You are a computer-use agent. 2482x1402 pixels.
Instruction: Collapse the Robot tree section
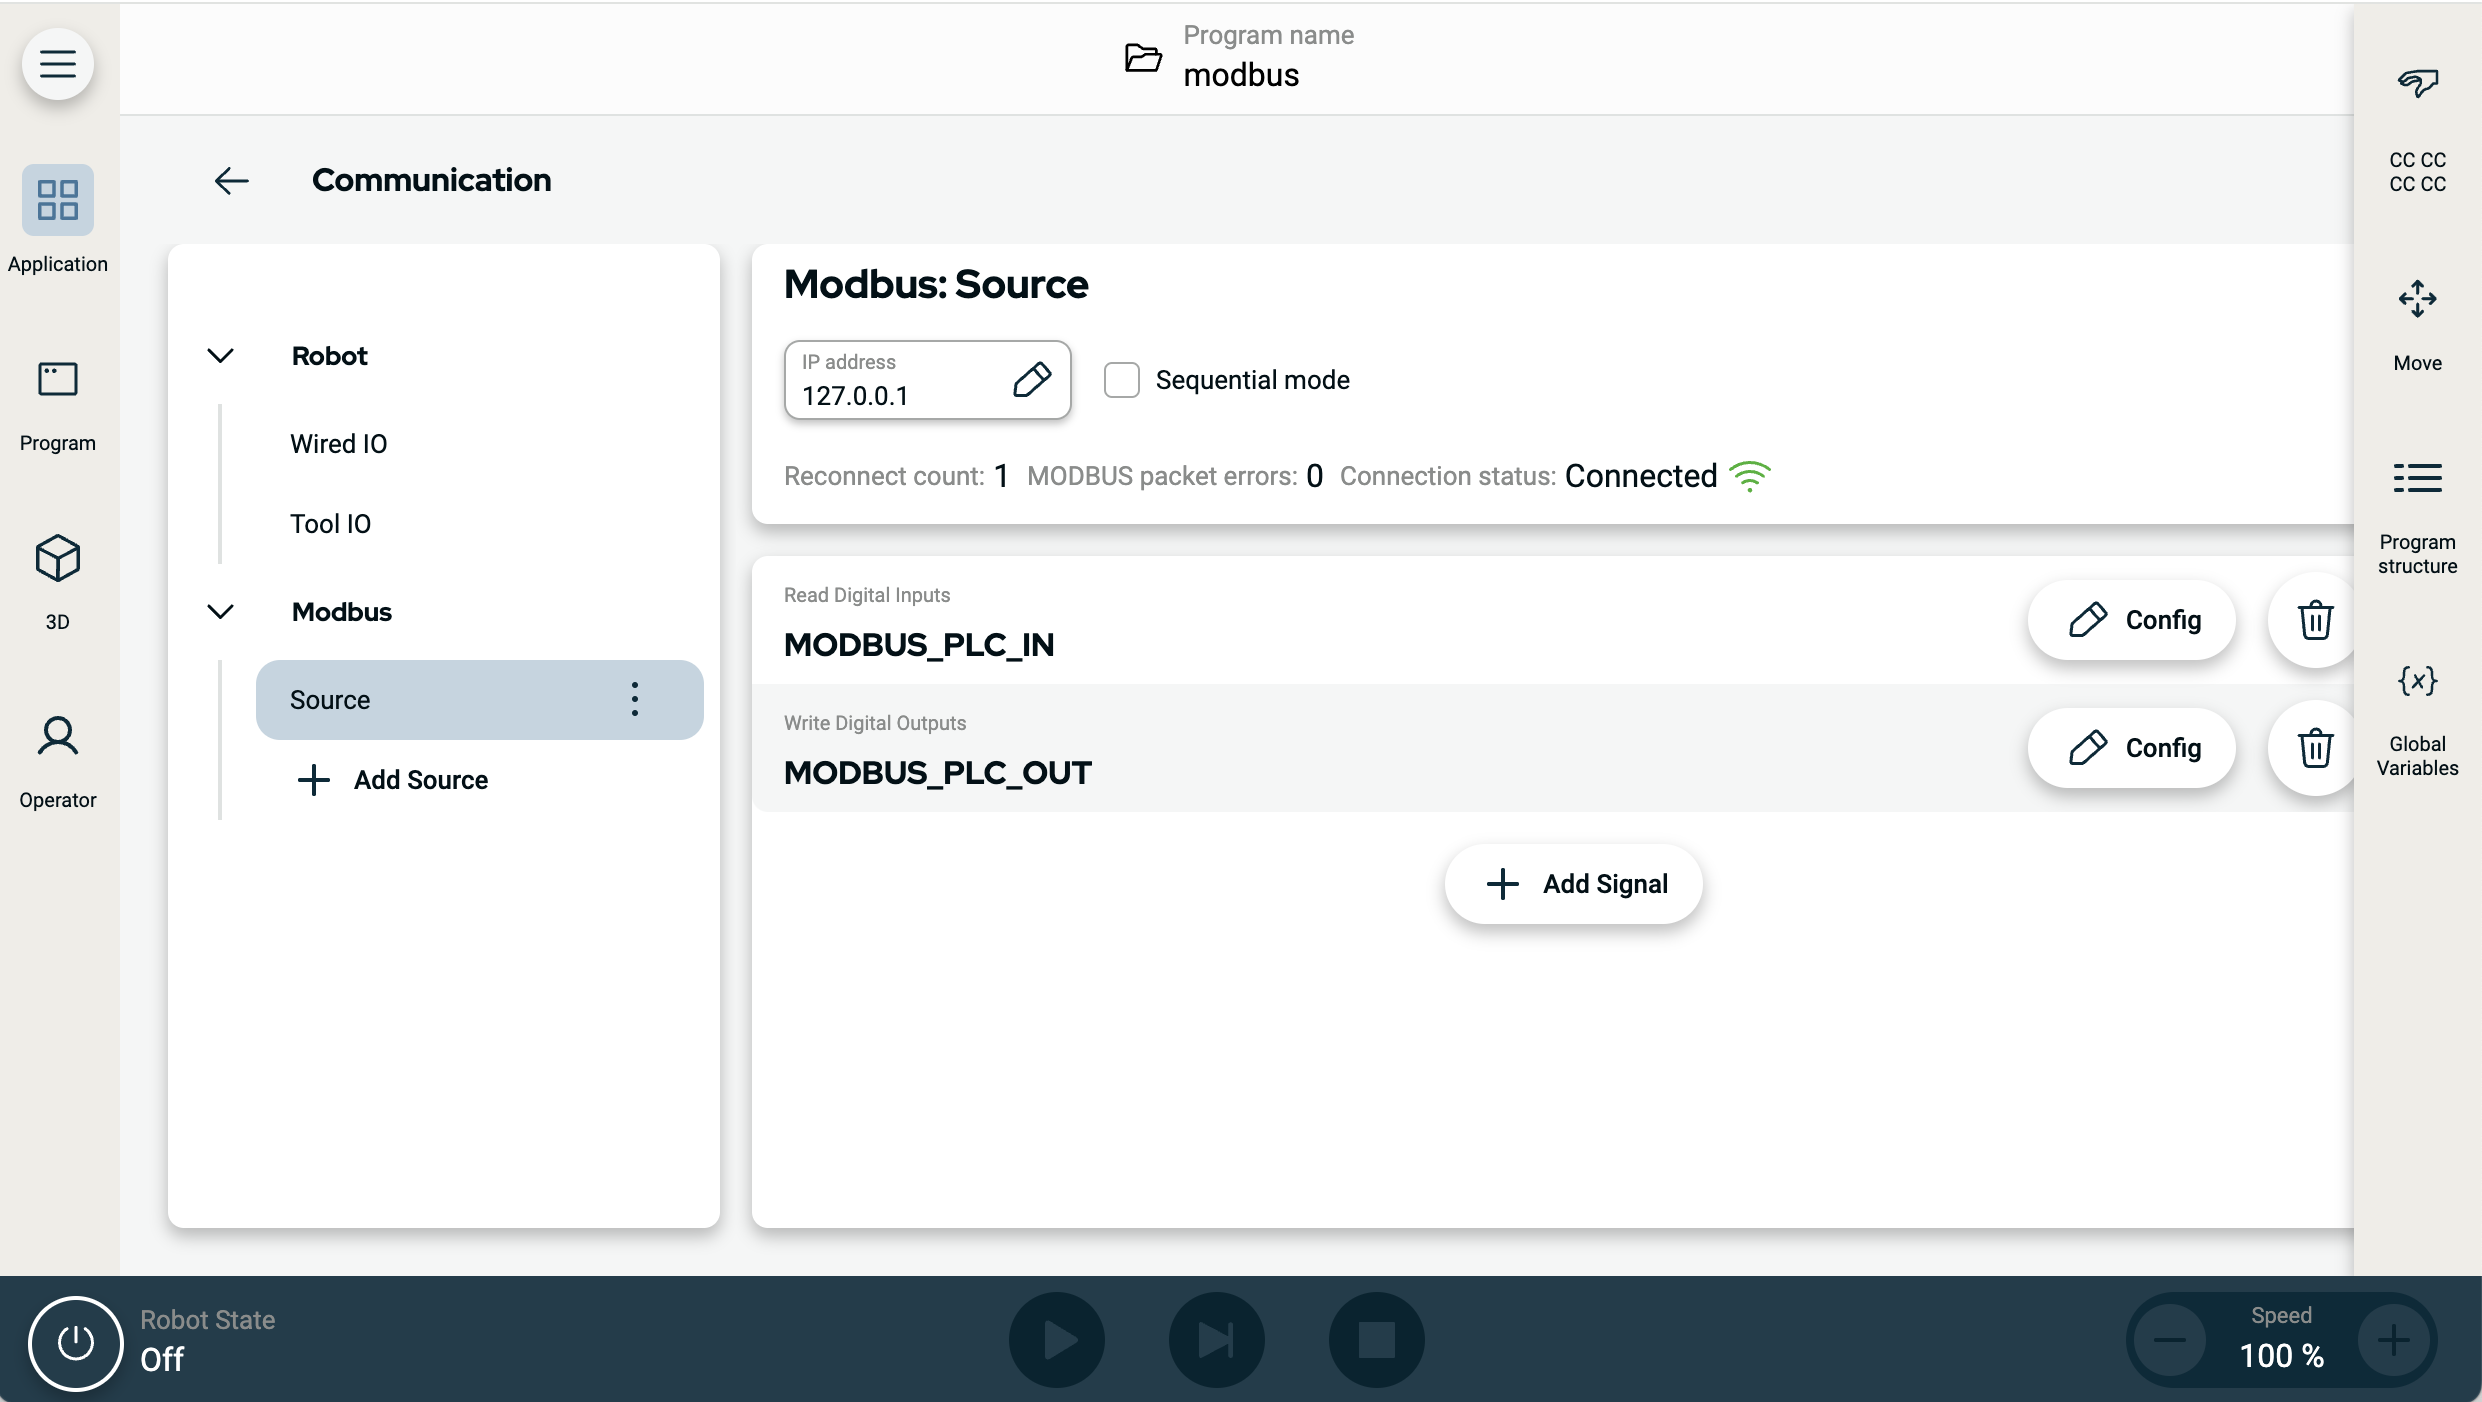[x=220, y=356]
